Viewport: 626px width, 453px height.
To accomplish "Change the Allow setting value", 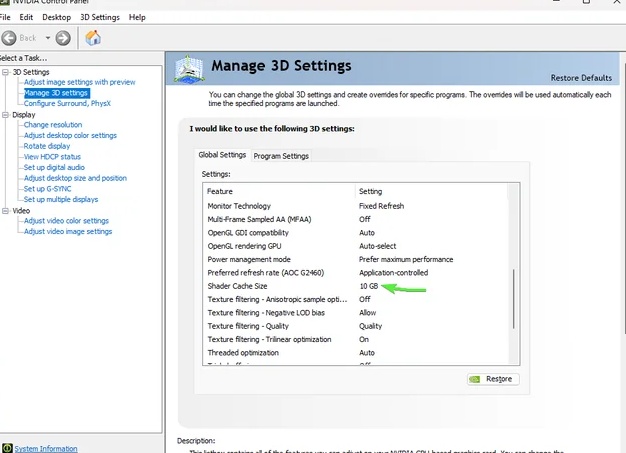I will (368, 313).
